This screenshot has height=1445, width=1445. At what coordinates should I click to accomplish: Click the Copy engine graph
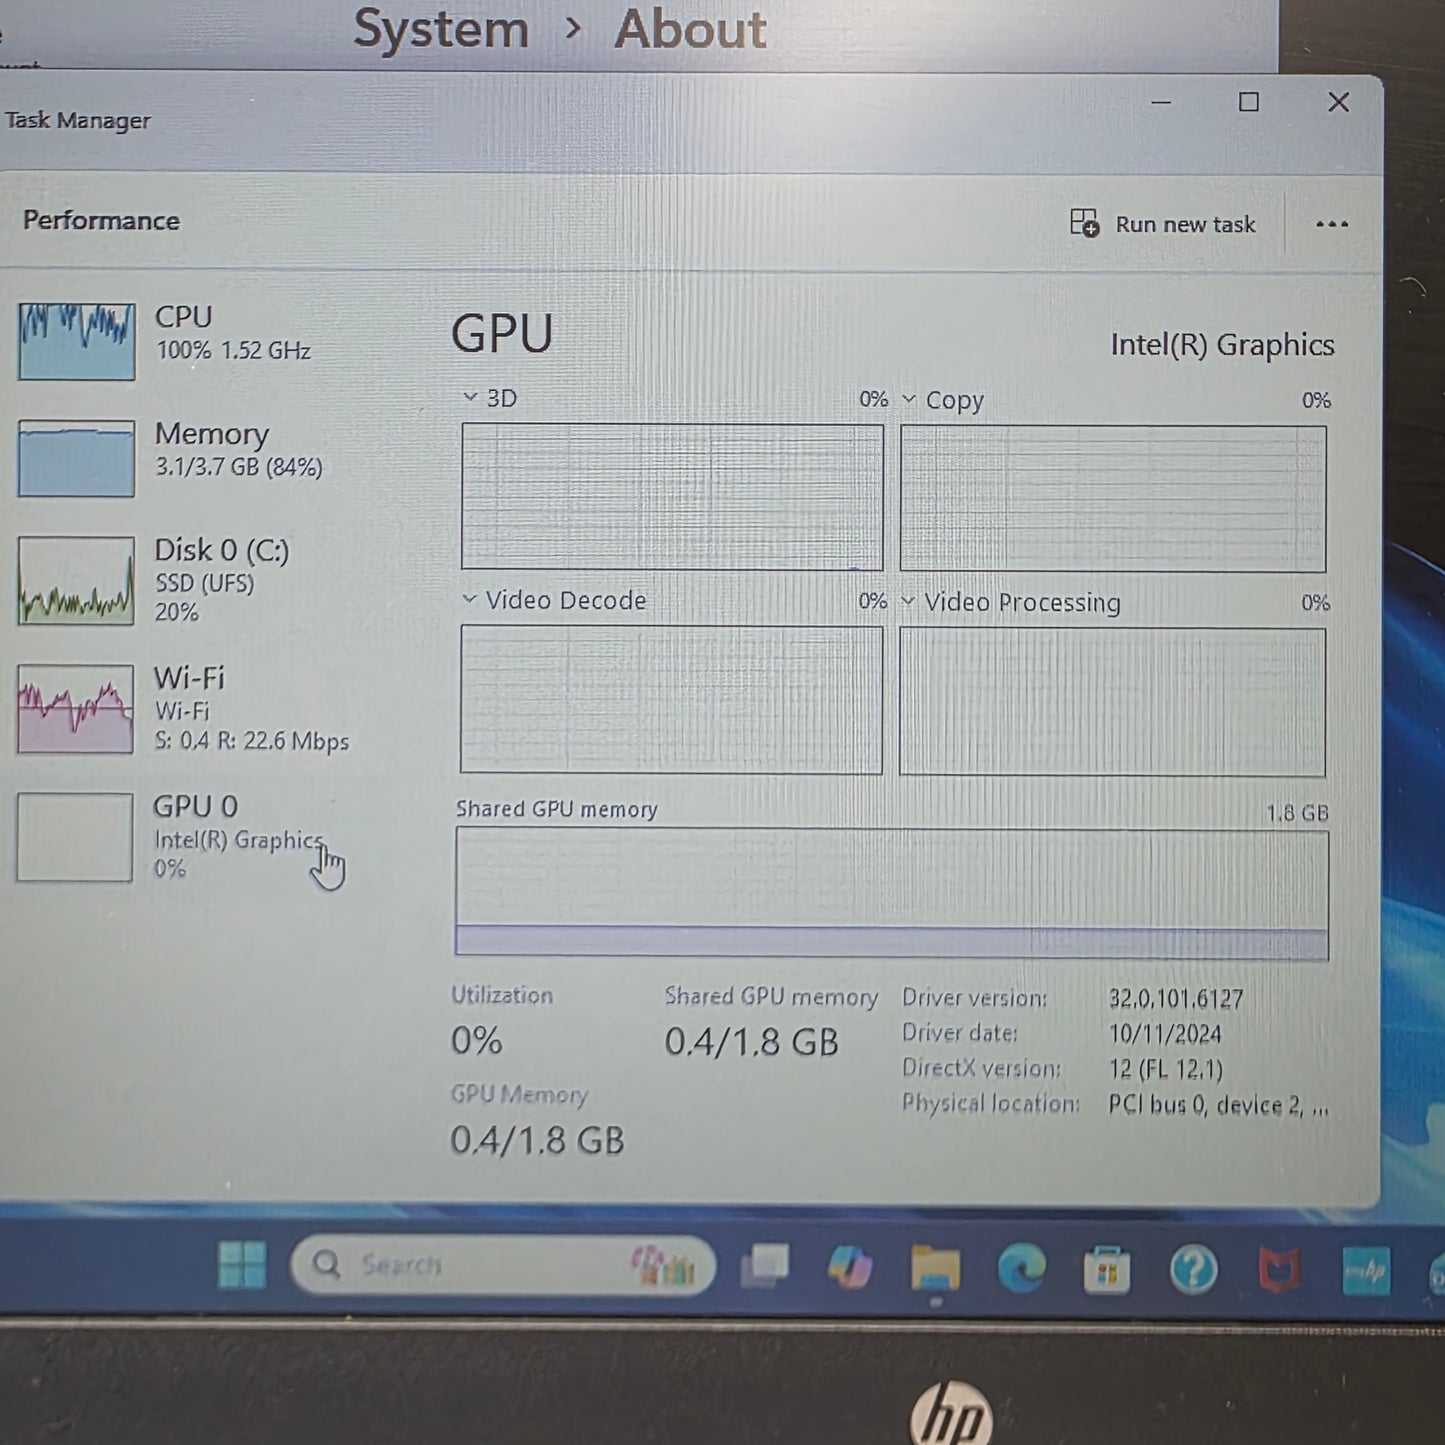coord(1113,499)
